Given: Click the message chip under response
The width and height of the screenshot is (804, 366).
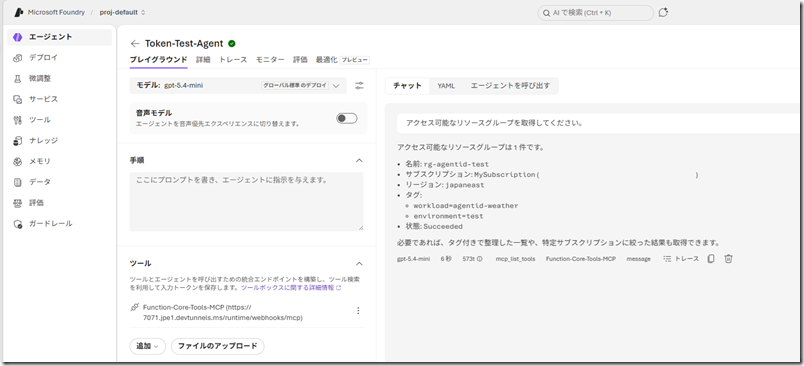Looking at the screenshot, I should [x=638, y=259].
